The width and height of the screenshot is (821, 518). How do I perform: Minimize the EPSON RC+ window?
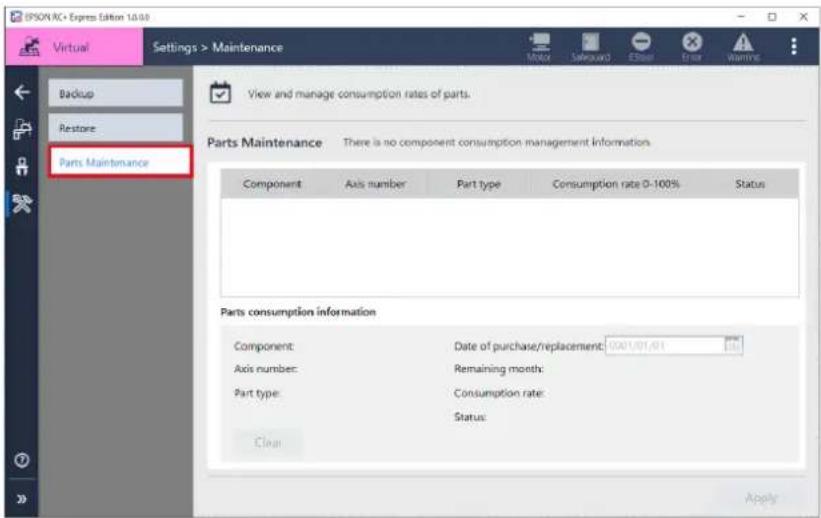click(x=741, y=17)
